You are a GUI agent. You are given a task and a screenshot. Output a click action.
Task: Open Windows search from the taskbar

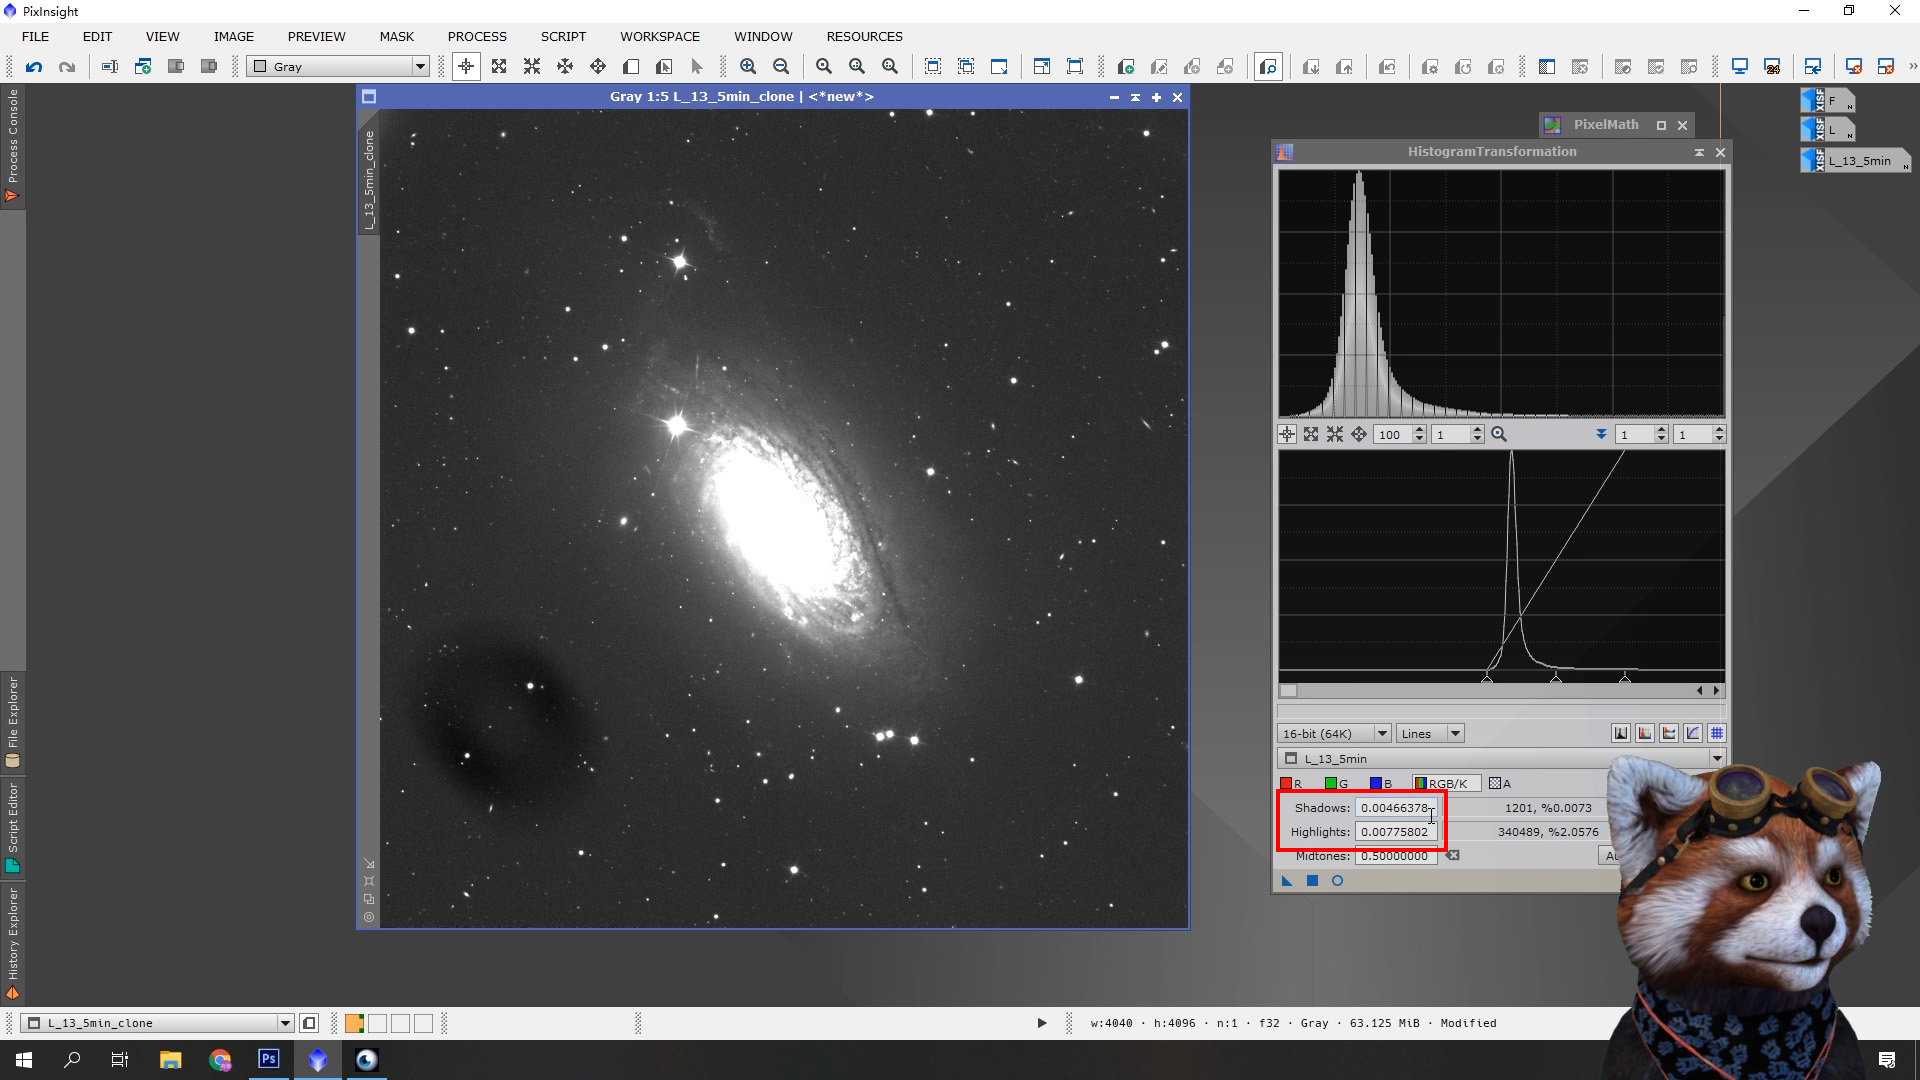(x=72, y=1060)
